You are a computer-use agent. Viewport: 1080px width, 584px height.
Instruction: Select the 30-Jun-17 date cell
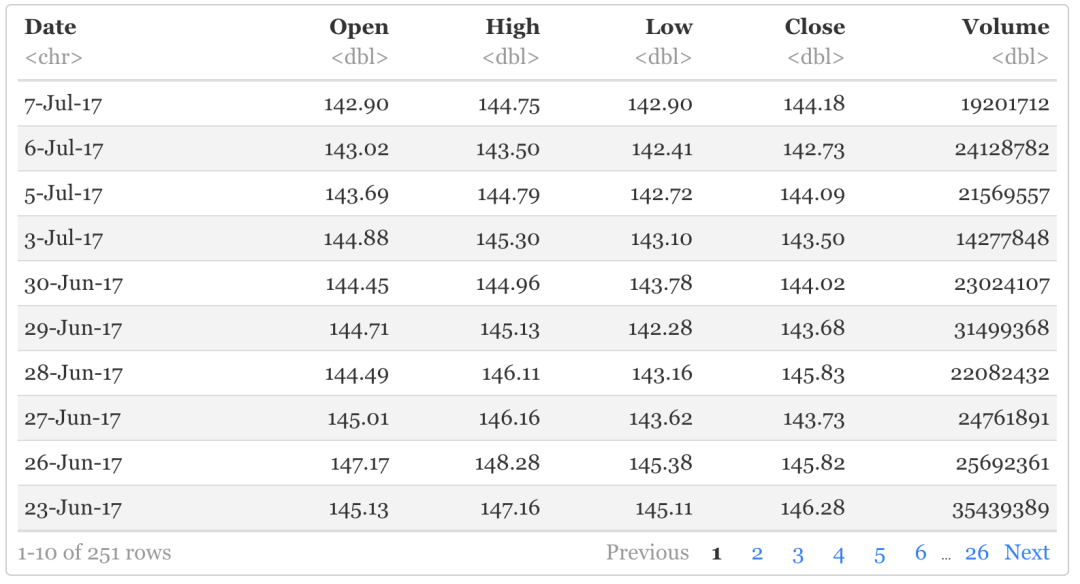tap(74, 284)
